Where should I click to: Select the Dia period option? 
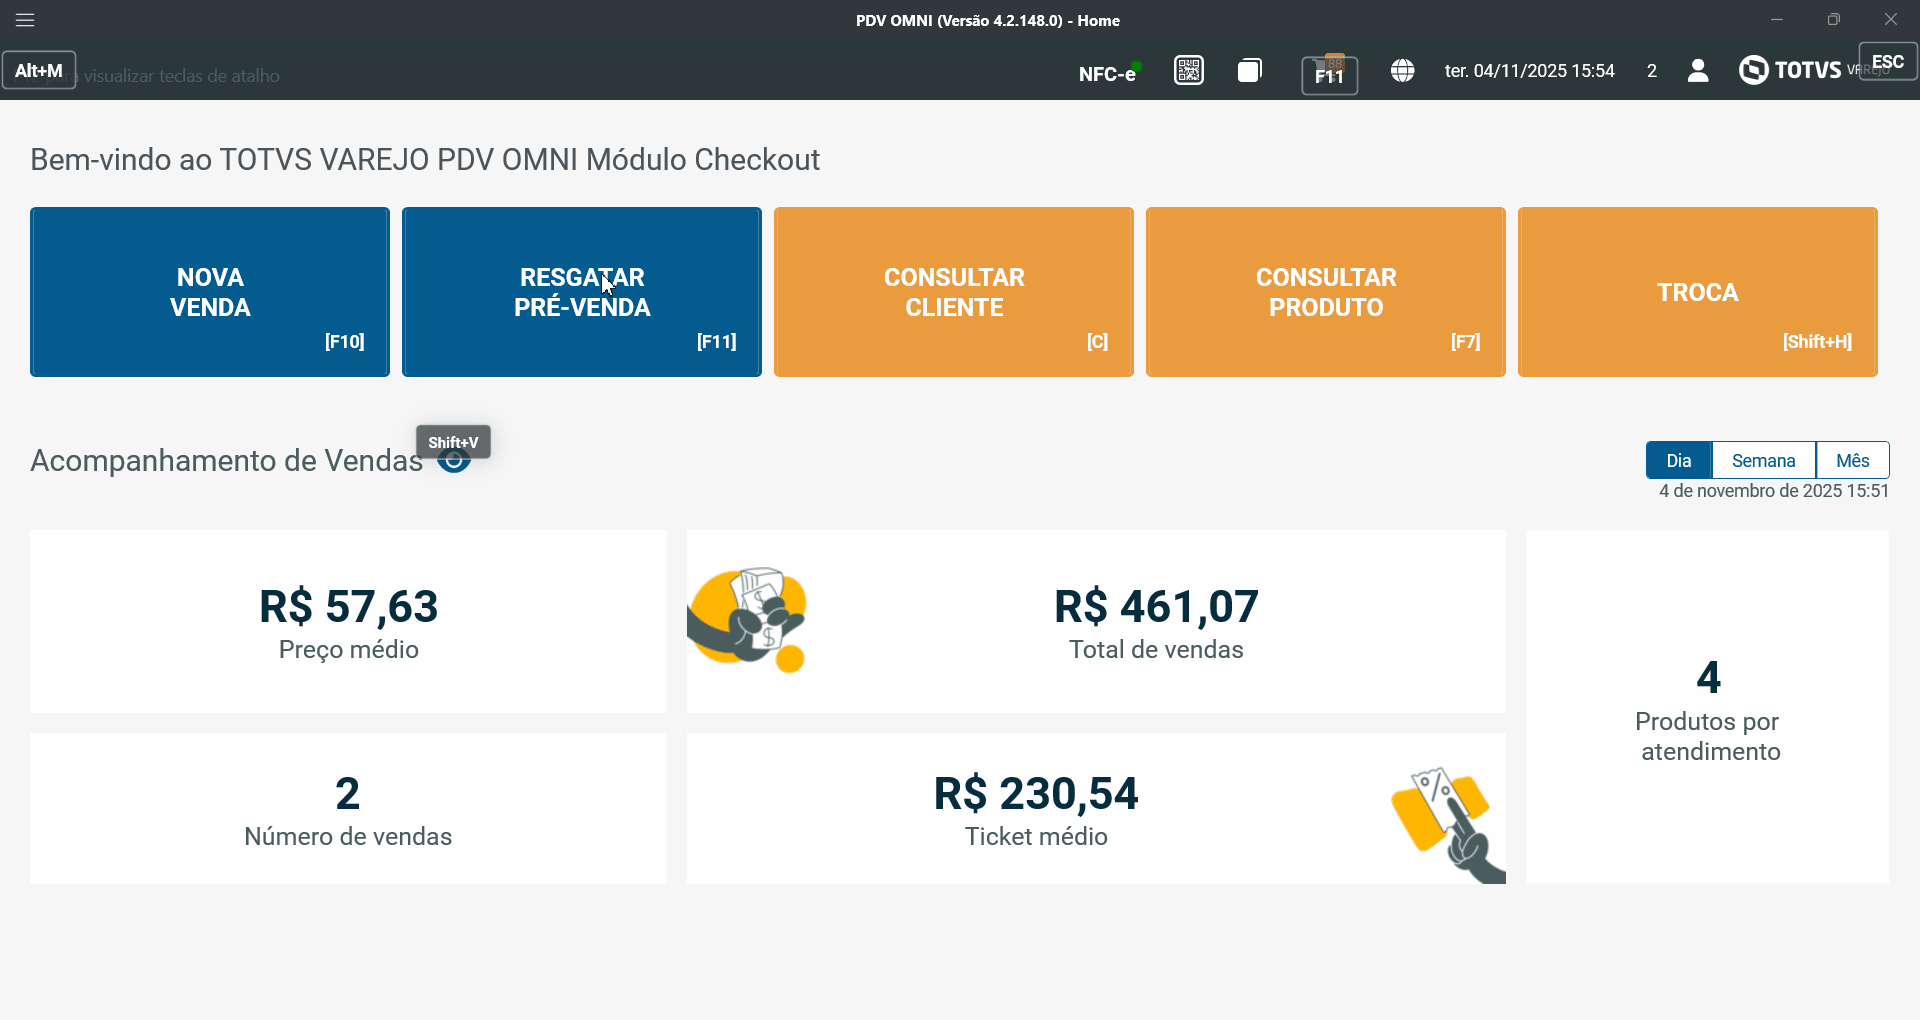coord(1679,460)
